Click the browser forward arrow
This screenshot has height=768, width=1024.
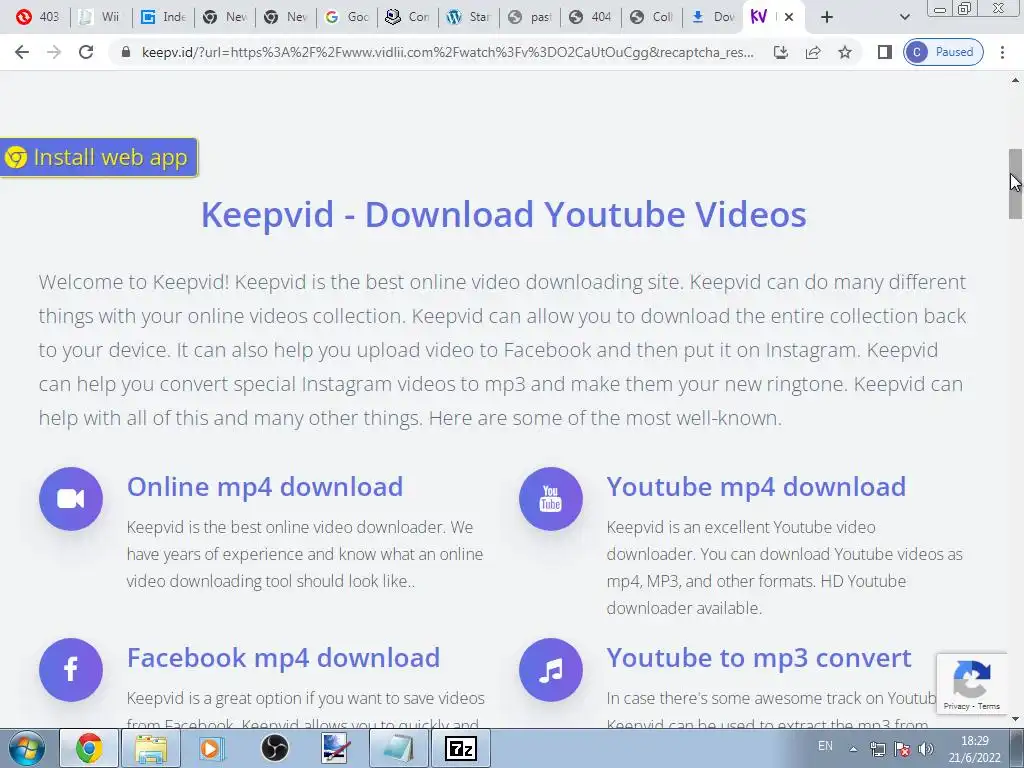tap(54, 52)
